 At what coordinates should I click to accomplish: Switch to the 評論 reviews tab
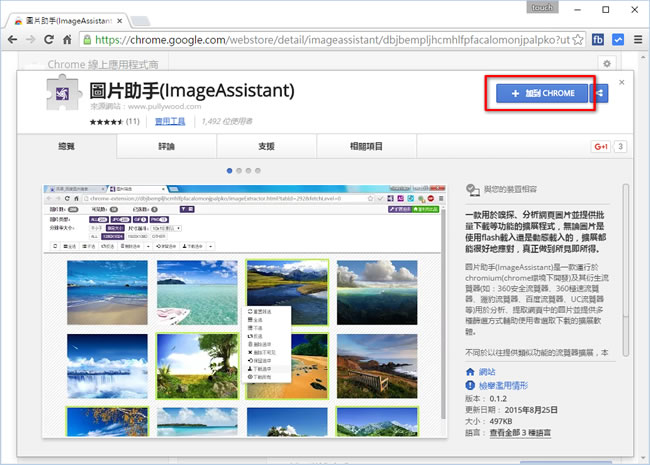(167, 146)
